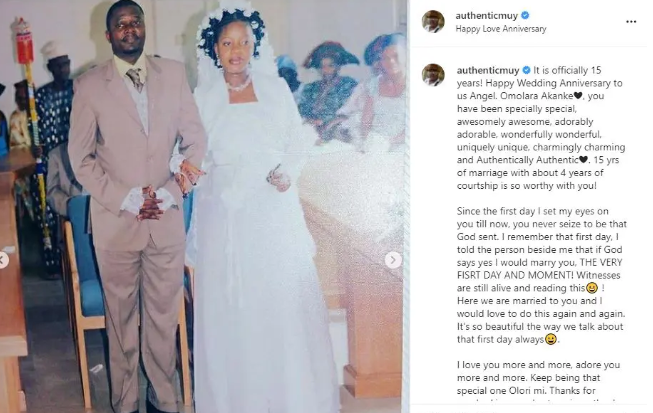Click verified badge beside header username
This screenshot has height=413, width=653.
(525, 15)
